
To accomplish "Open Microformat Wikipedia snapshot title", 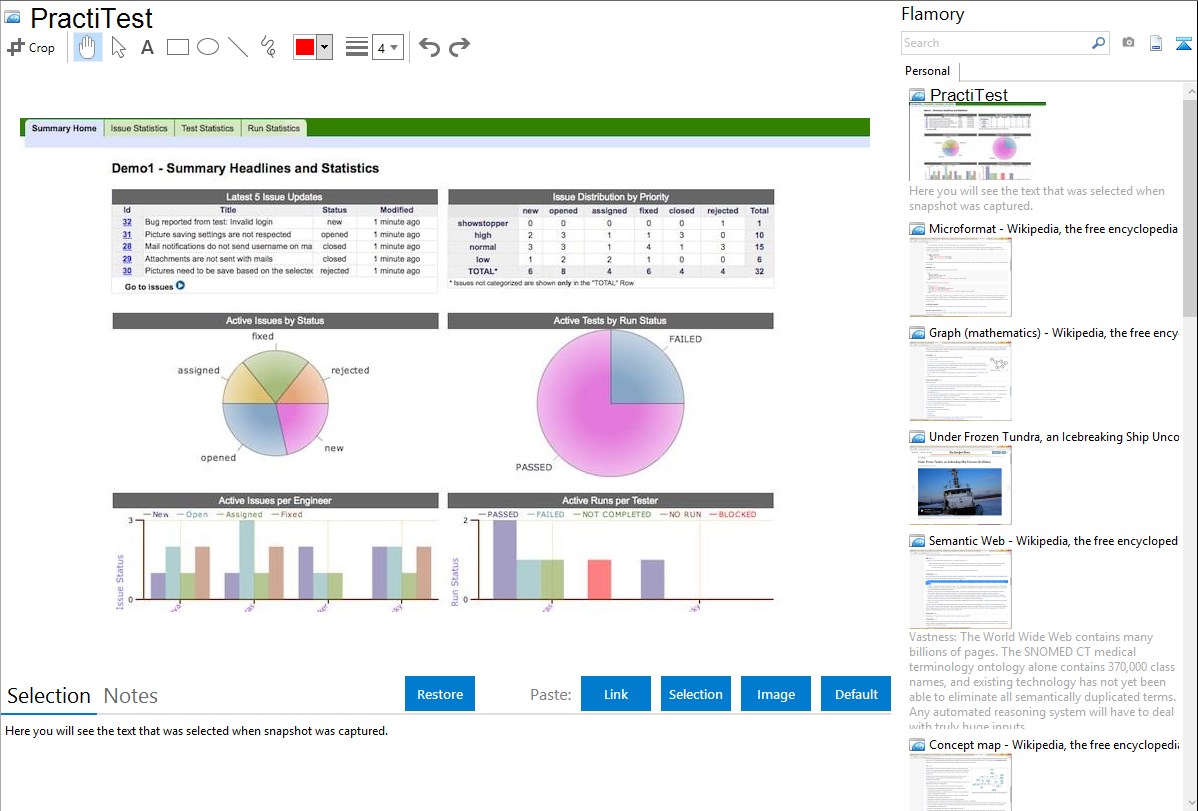I will (x=1053, y=229).
